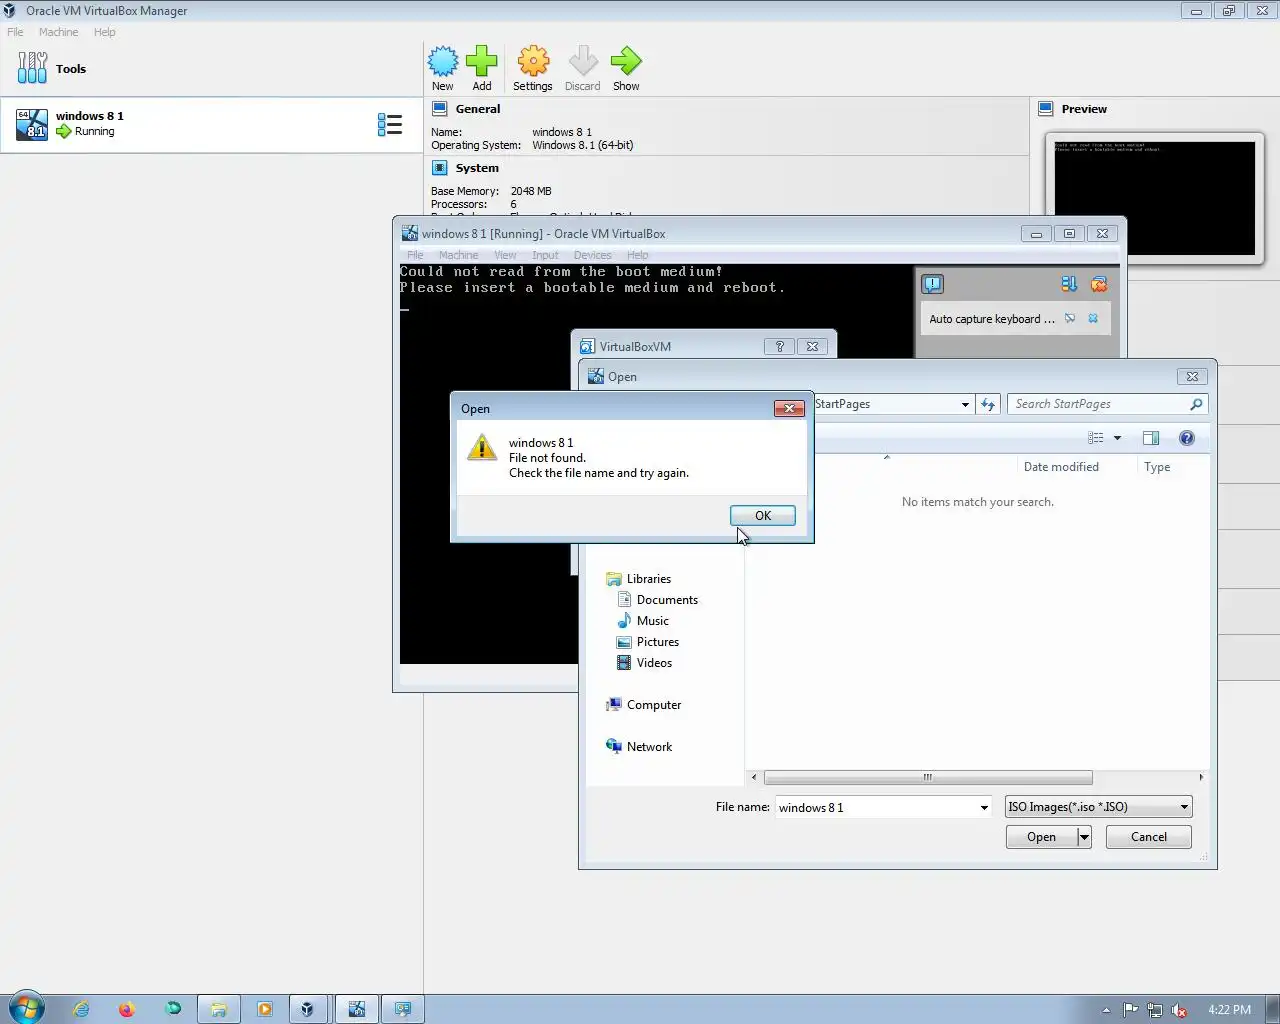Click the Action Center flag tray icon
Viewport: 1280px width, 1024px height.
[x=1130, y=1010]
